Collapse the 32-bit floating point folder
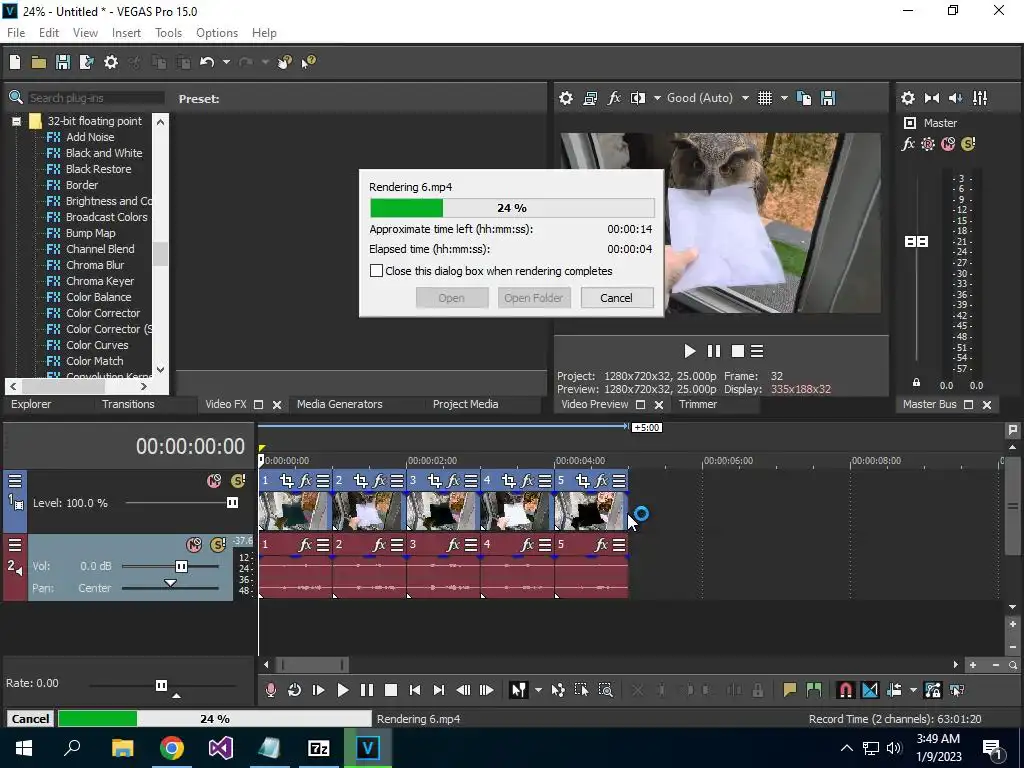This screenshot has height=768, width=1024. click(16, 121)
